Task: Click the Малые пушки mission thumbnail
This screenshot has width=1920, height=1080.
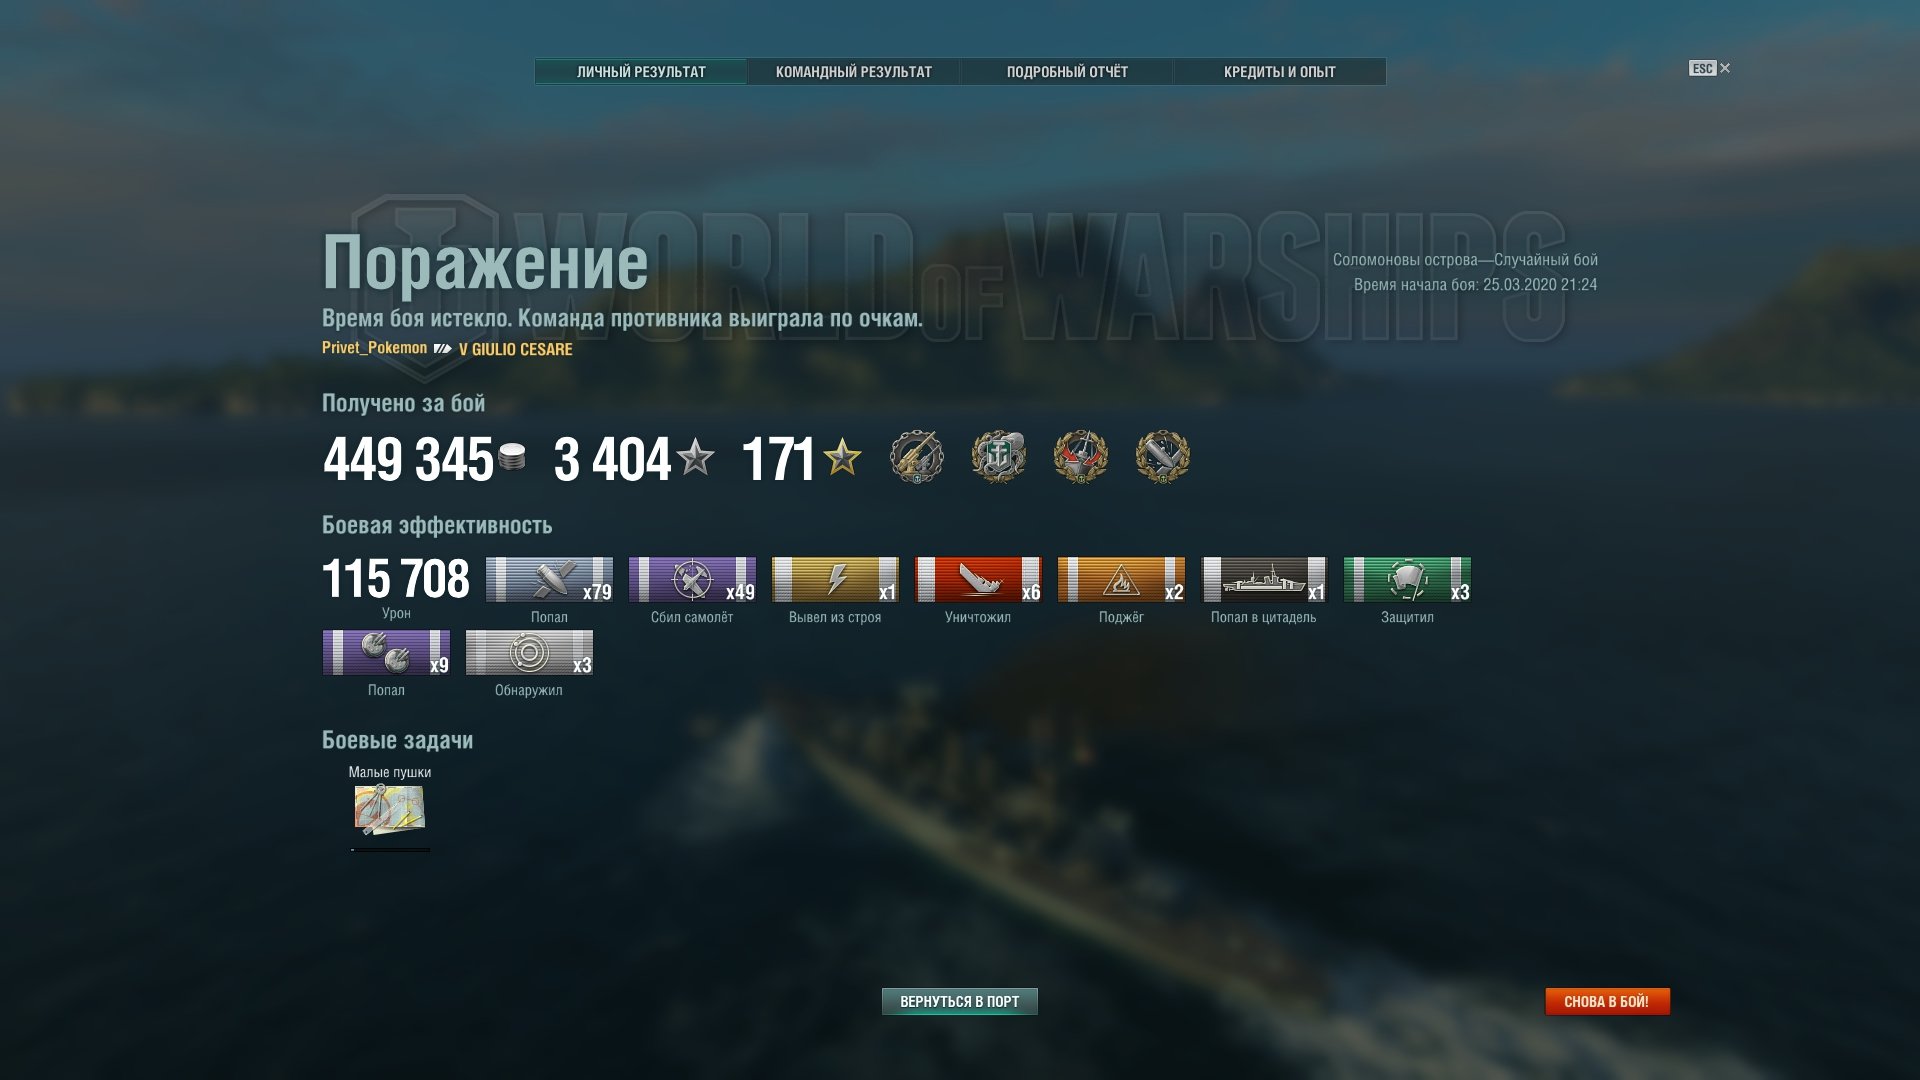Action: point(390,809)
